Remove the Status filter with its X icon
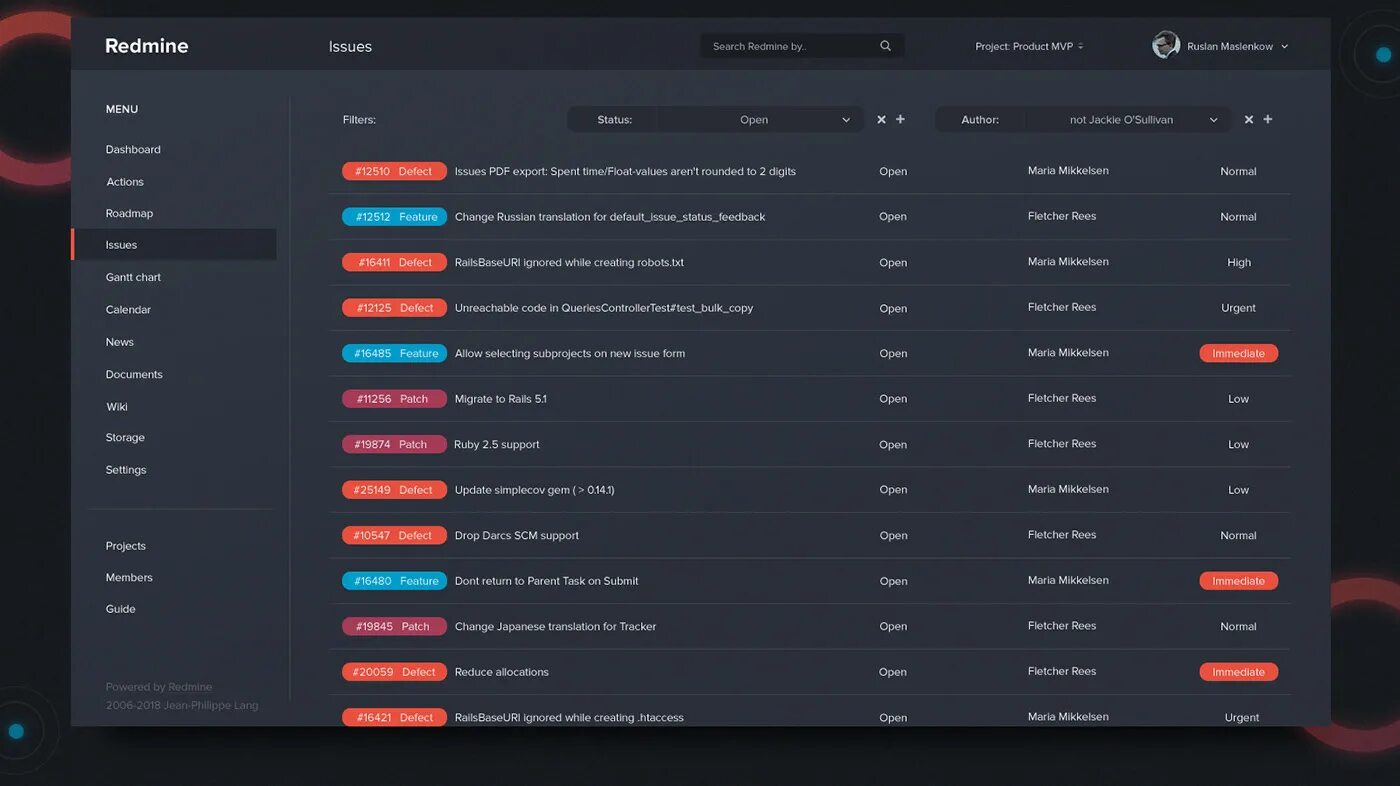1400x786 pixels. coord(881,120)
